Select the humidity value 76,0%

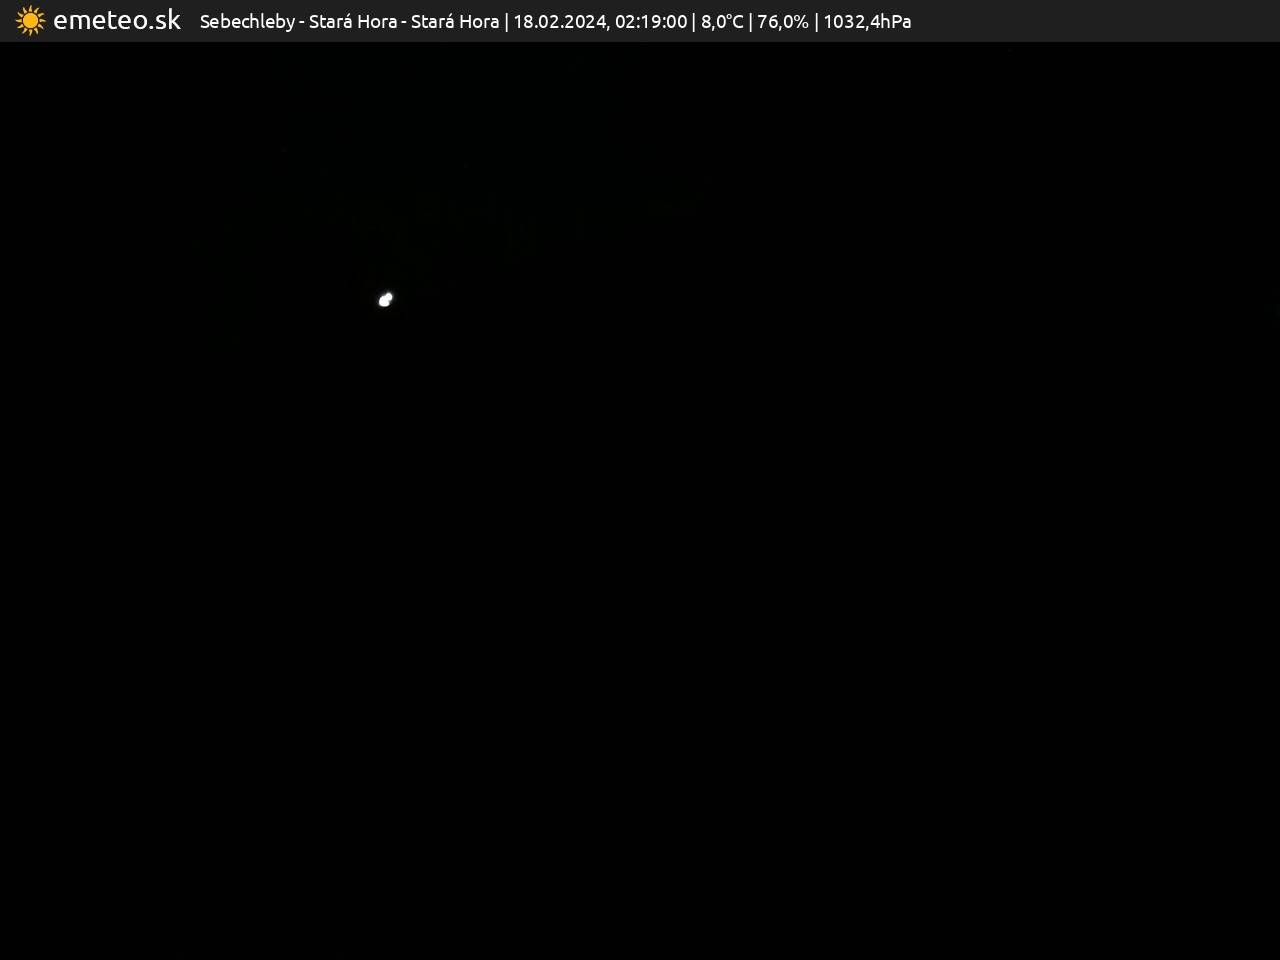click(x=783, y=22)
